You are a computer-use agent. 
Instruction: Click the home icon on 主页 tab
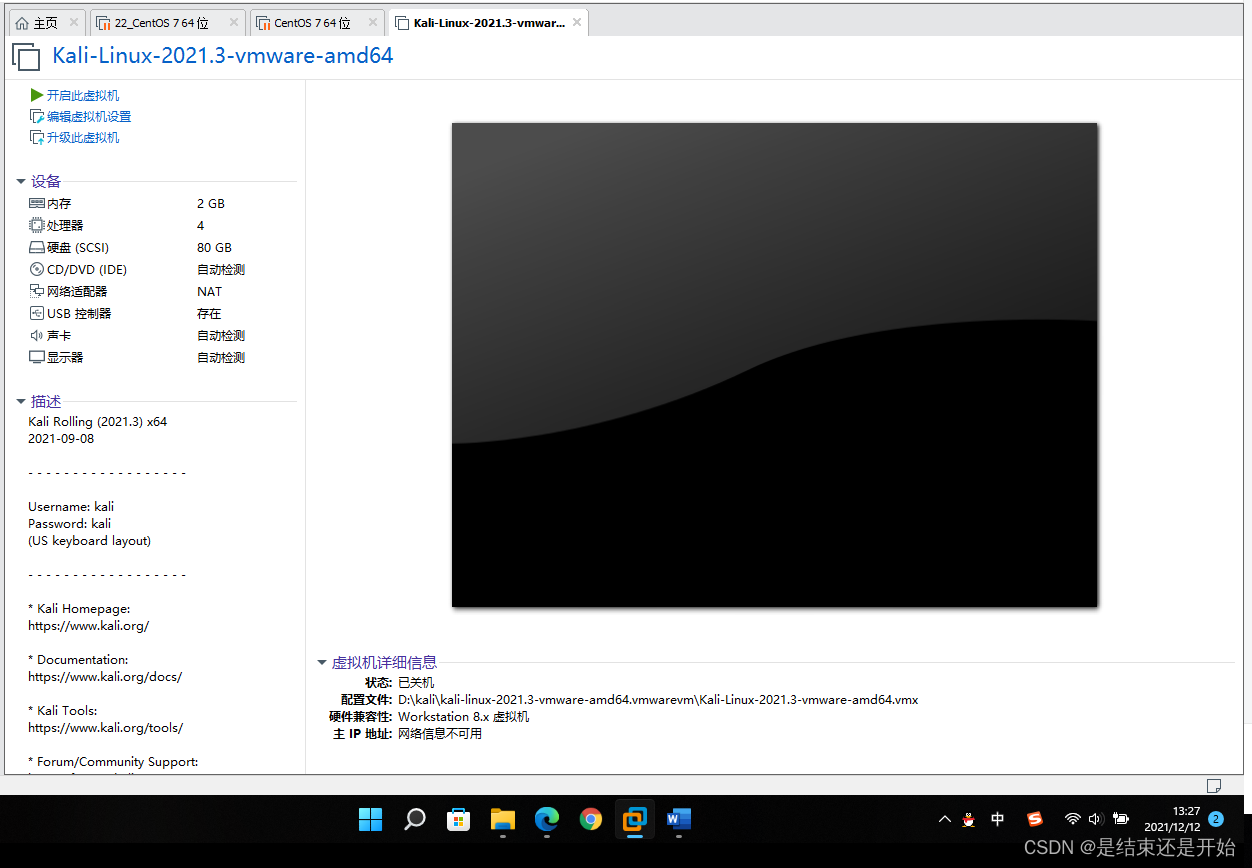(22, 23)
